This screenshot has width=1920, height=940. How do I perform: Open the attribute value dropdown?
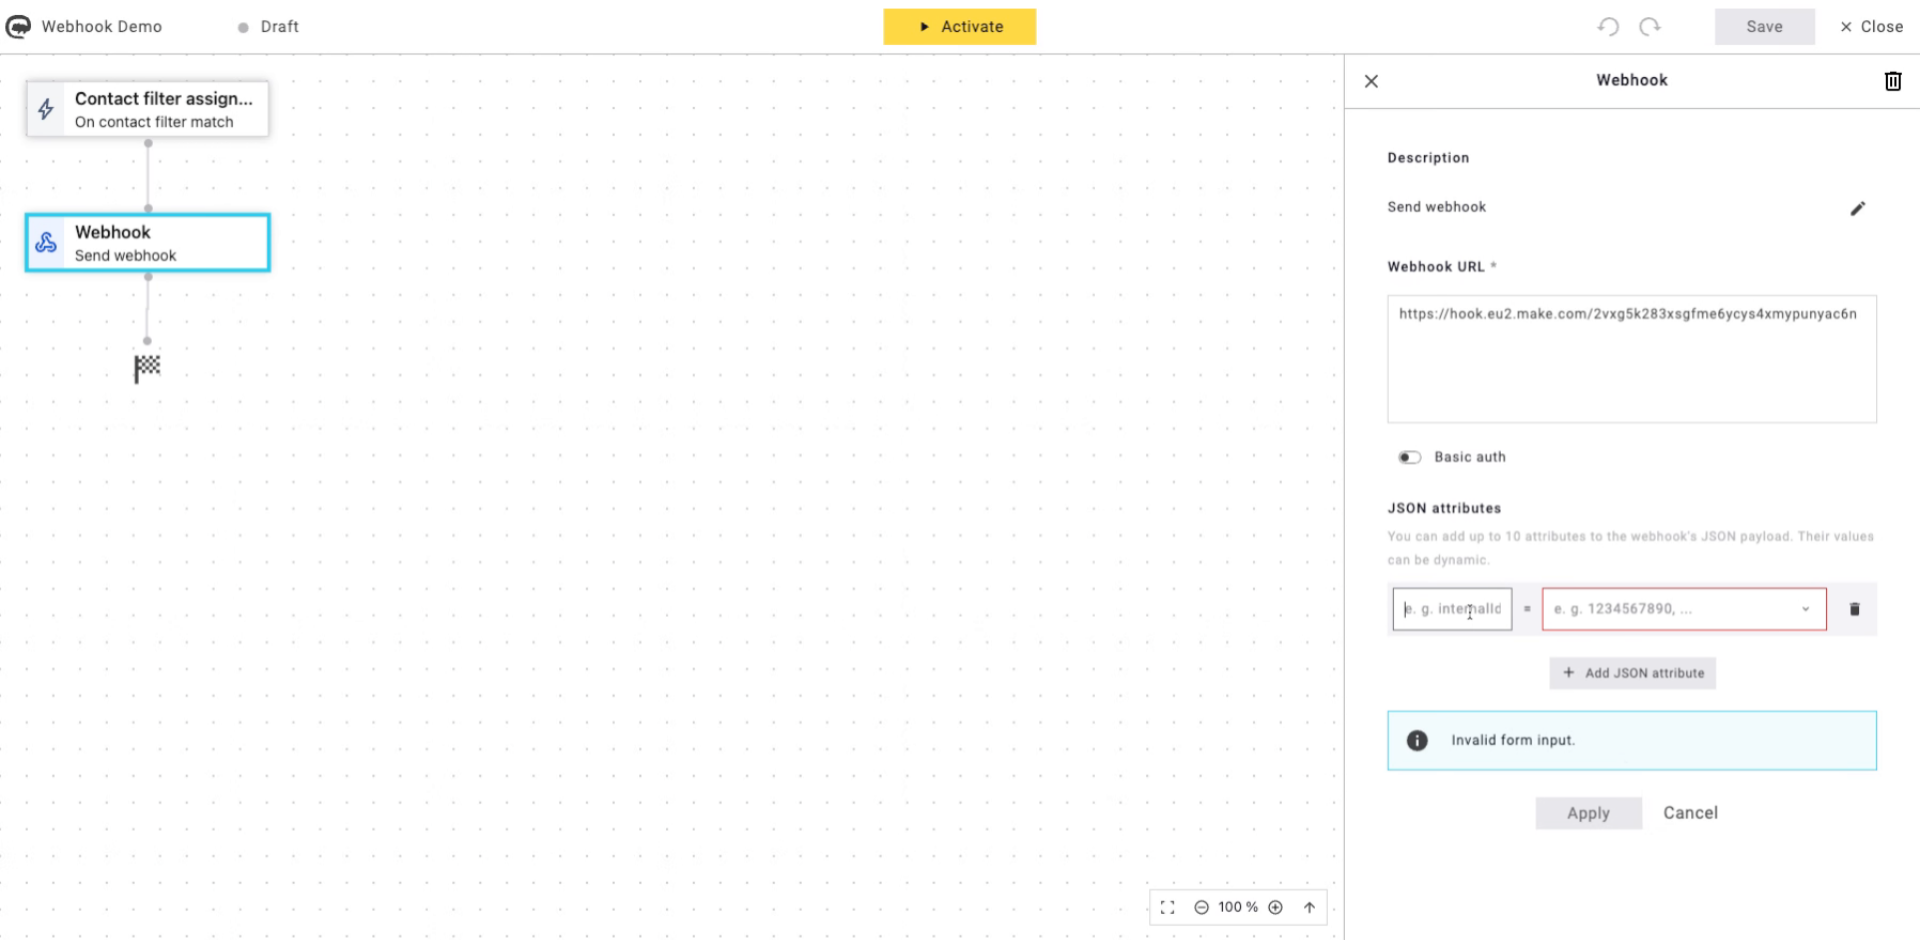(x=1805, y=608)
